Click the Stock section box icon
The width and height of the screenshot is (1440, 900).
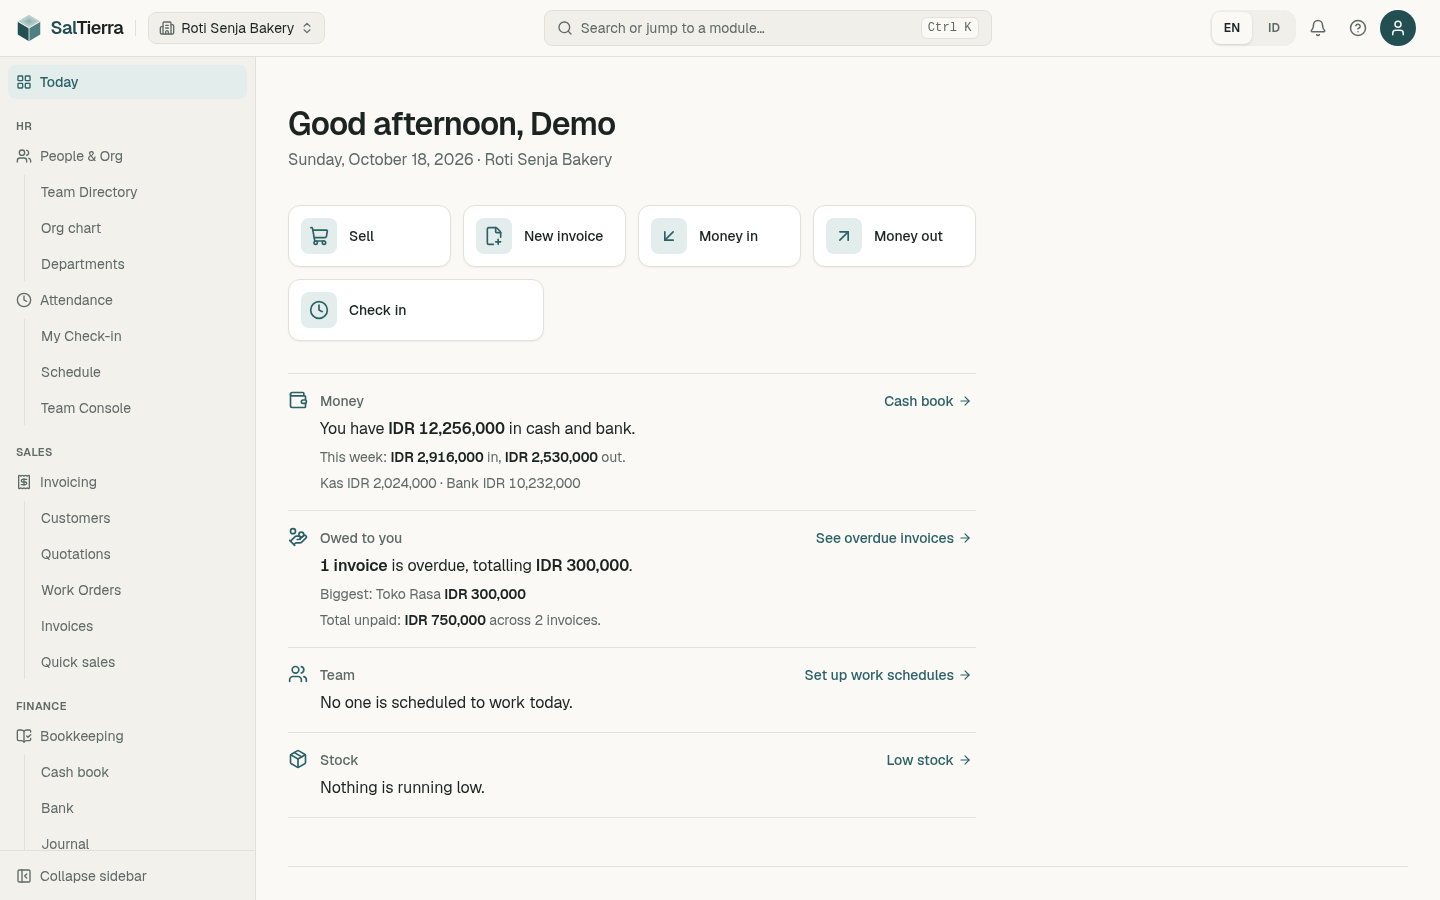click(x=298, y=759)
